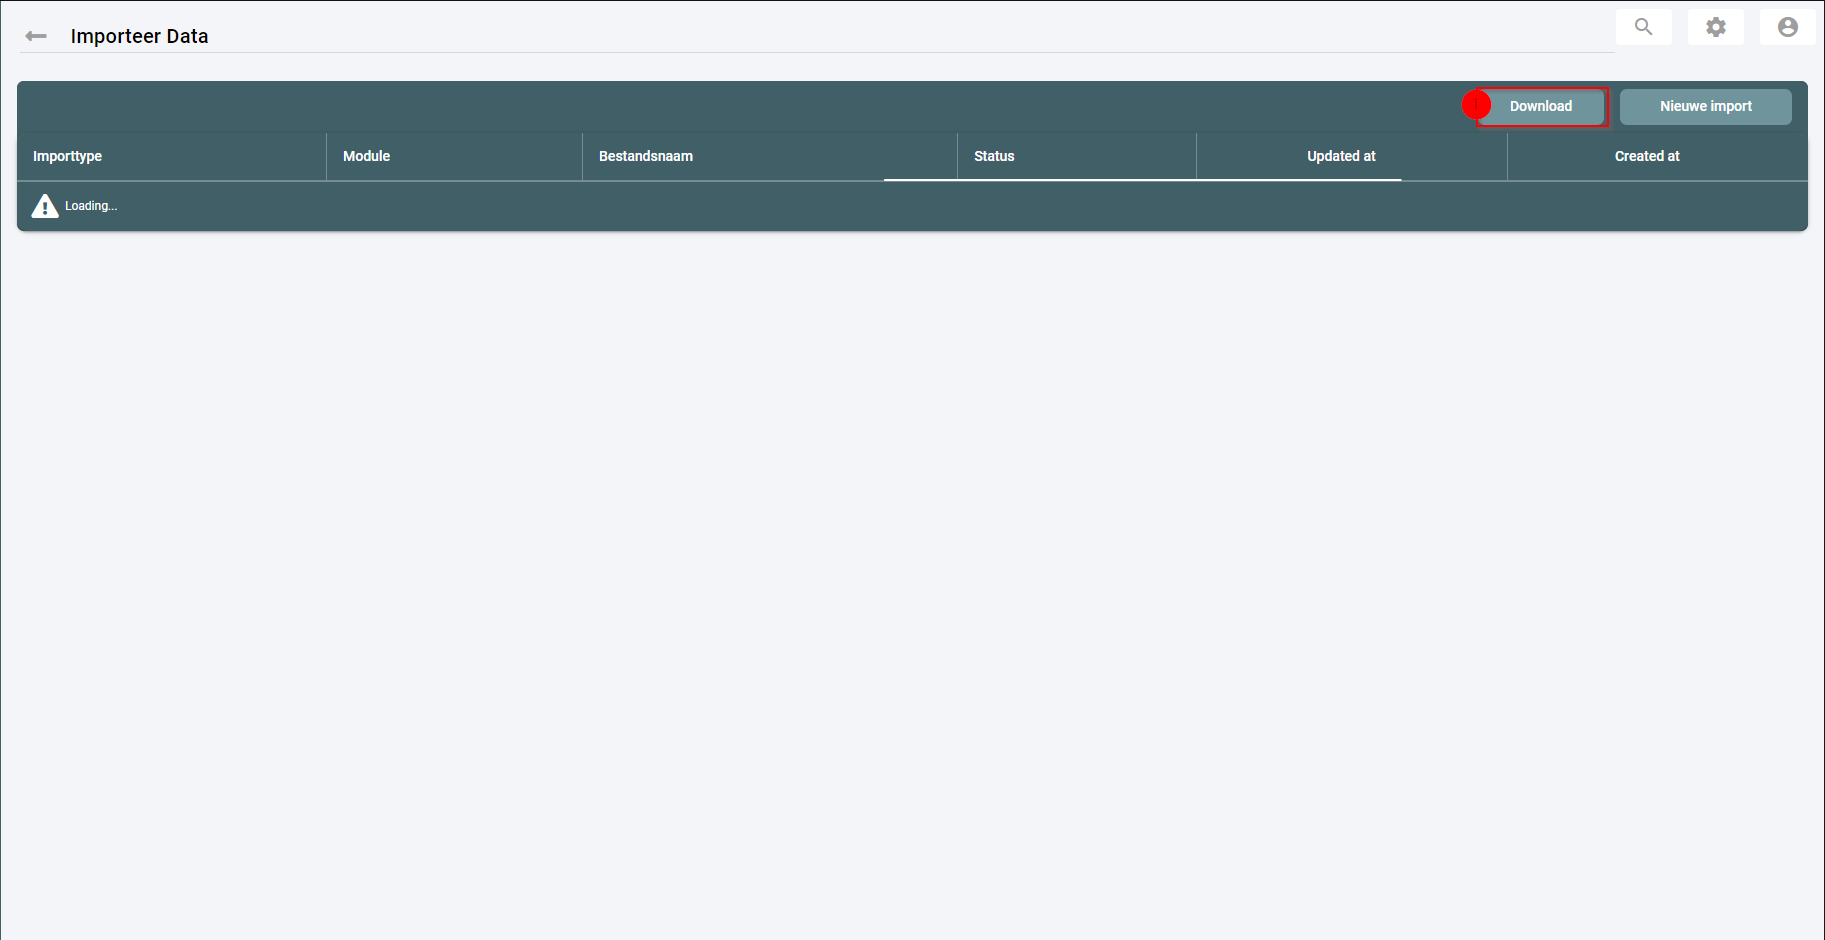Click the Importeer Data page title
The image size is (1825, 940).
[139, 36]
